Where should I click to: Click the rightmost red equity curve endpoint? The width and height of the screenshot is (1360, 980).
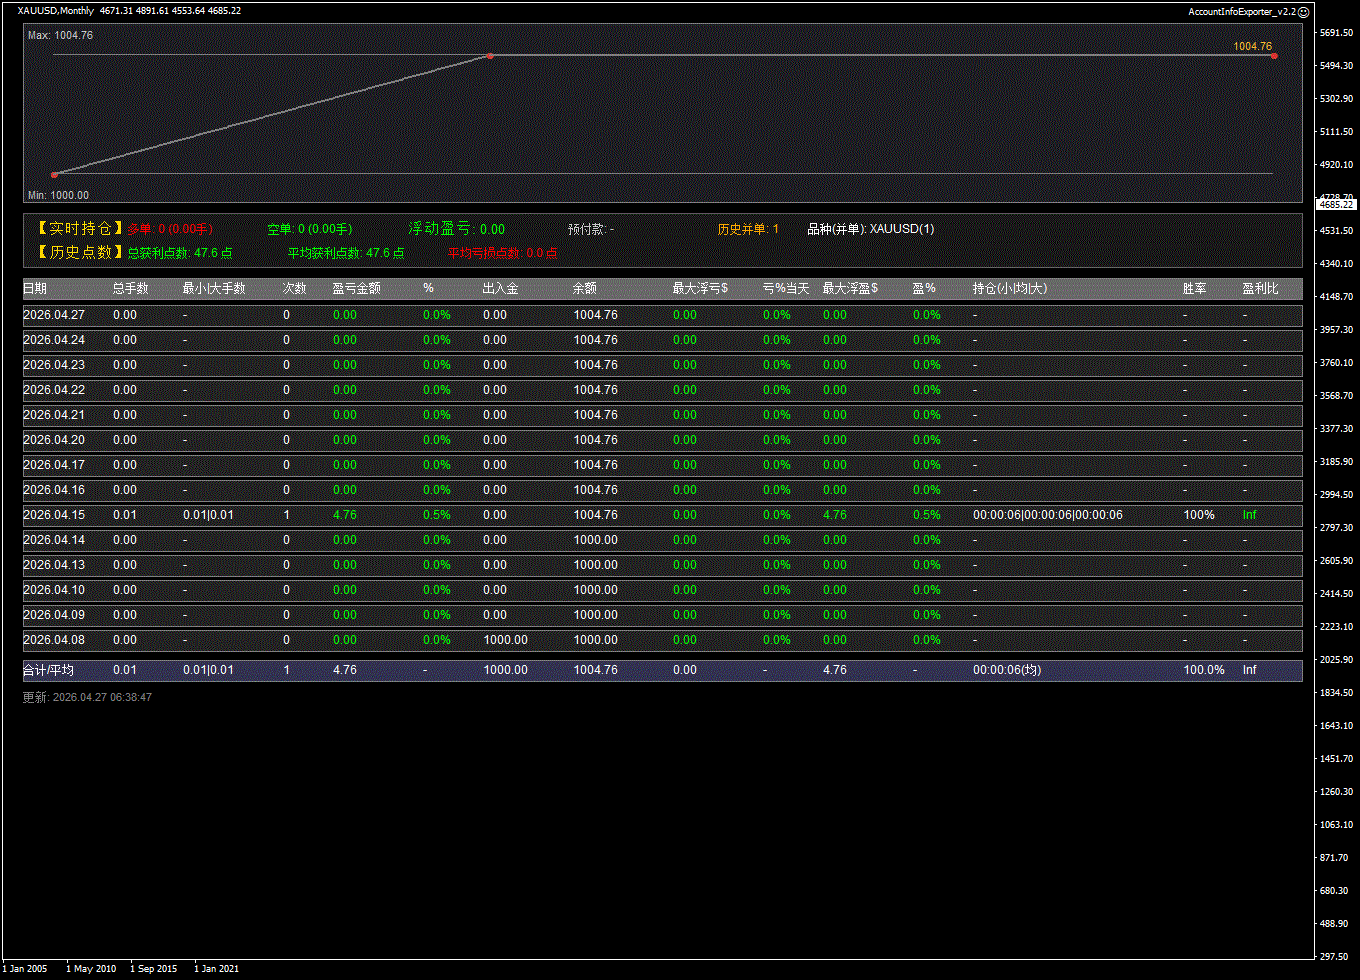point(1274,56)
